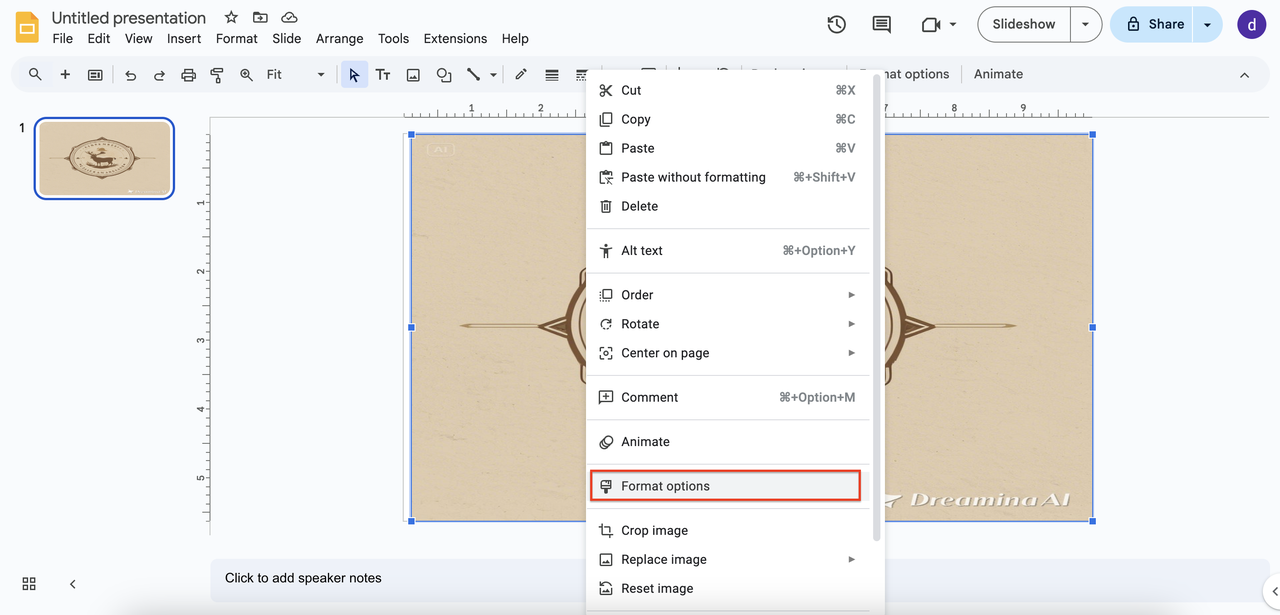Open the Extensions menu
This screenshot has width=1280, height=615.
pyautogui.click(x=455, y=38)
